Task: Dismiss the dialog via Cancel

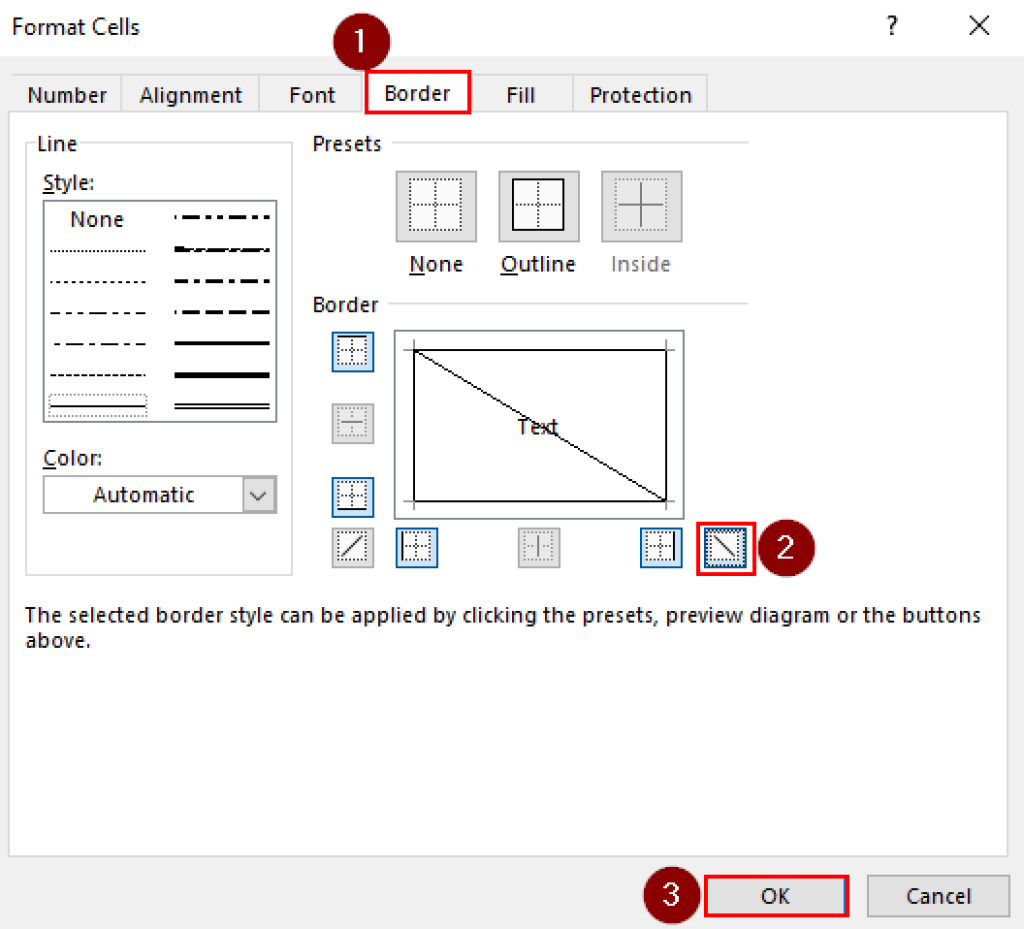Action: (937, 895)
